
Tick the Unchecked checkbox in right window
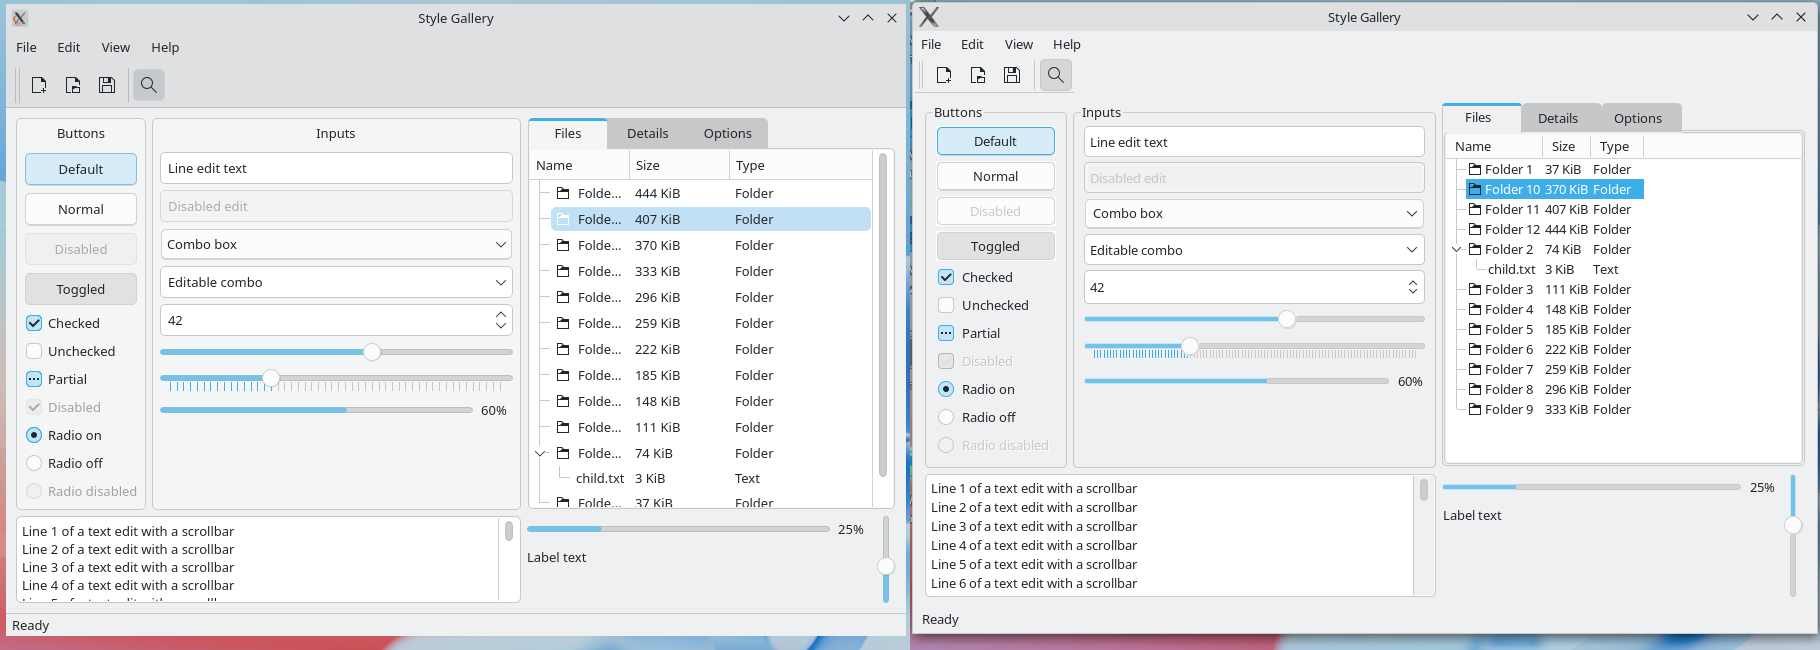946,305
